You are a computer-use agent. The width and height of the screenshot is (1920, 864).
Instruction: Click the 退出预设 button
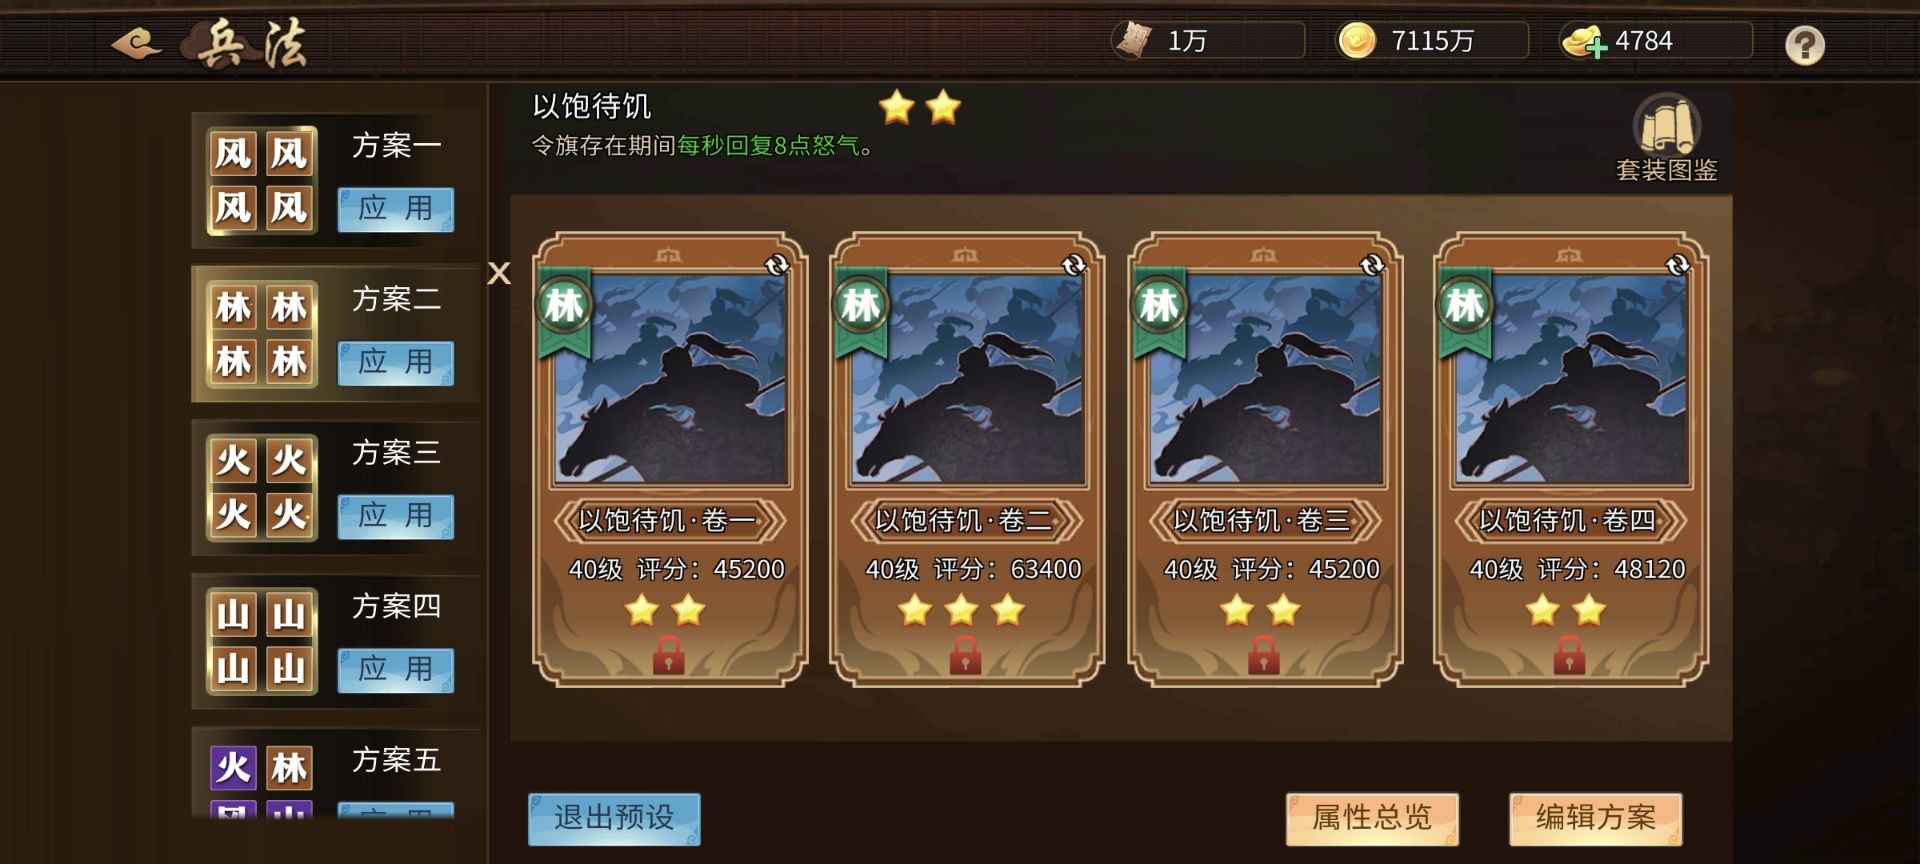[x=614, y=818]
